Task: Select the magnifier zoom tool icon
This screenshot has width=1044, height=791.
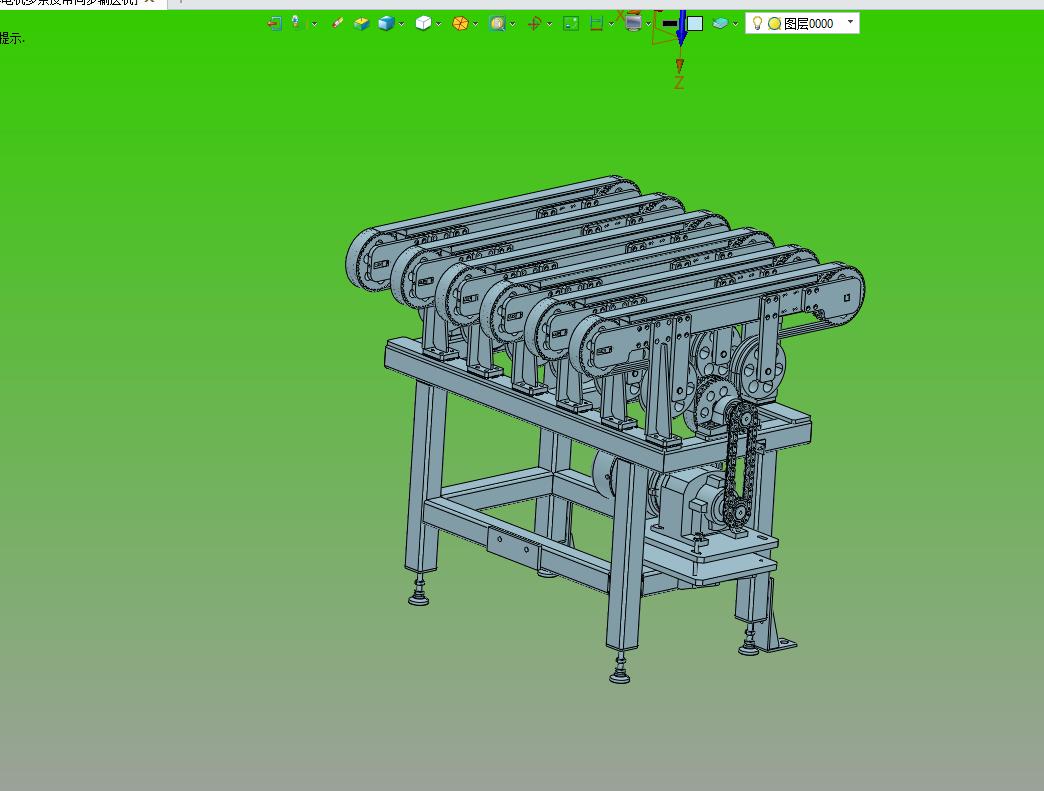Action: pos(497,23)
